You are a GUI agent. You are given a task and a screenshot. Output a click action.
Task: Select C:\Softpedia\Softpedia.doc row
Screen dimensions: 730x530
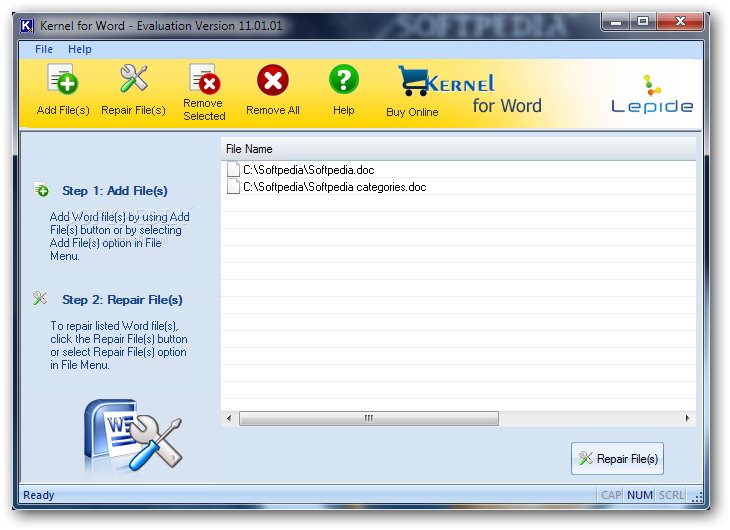click(x=458, y=170)
